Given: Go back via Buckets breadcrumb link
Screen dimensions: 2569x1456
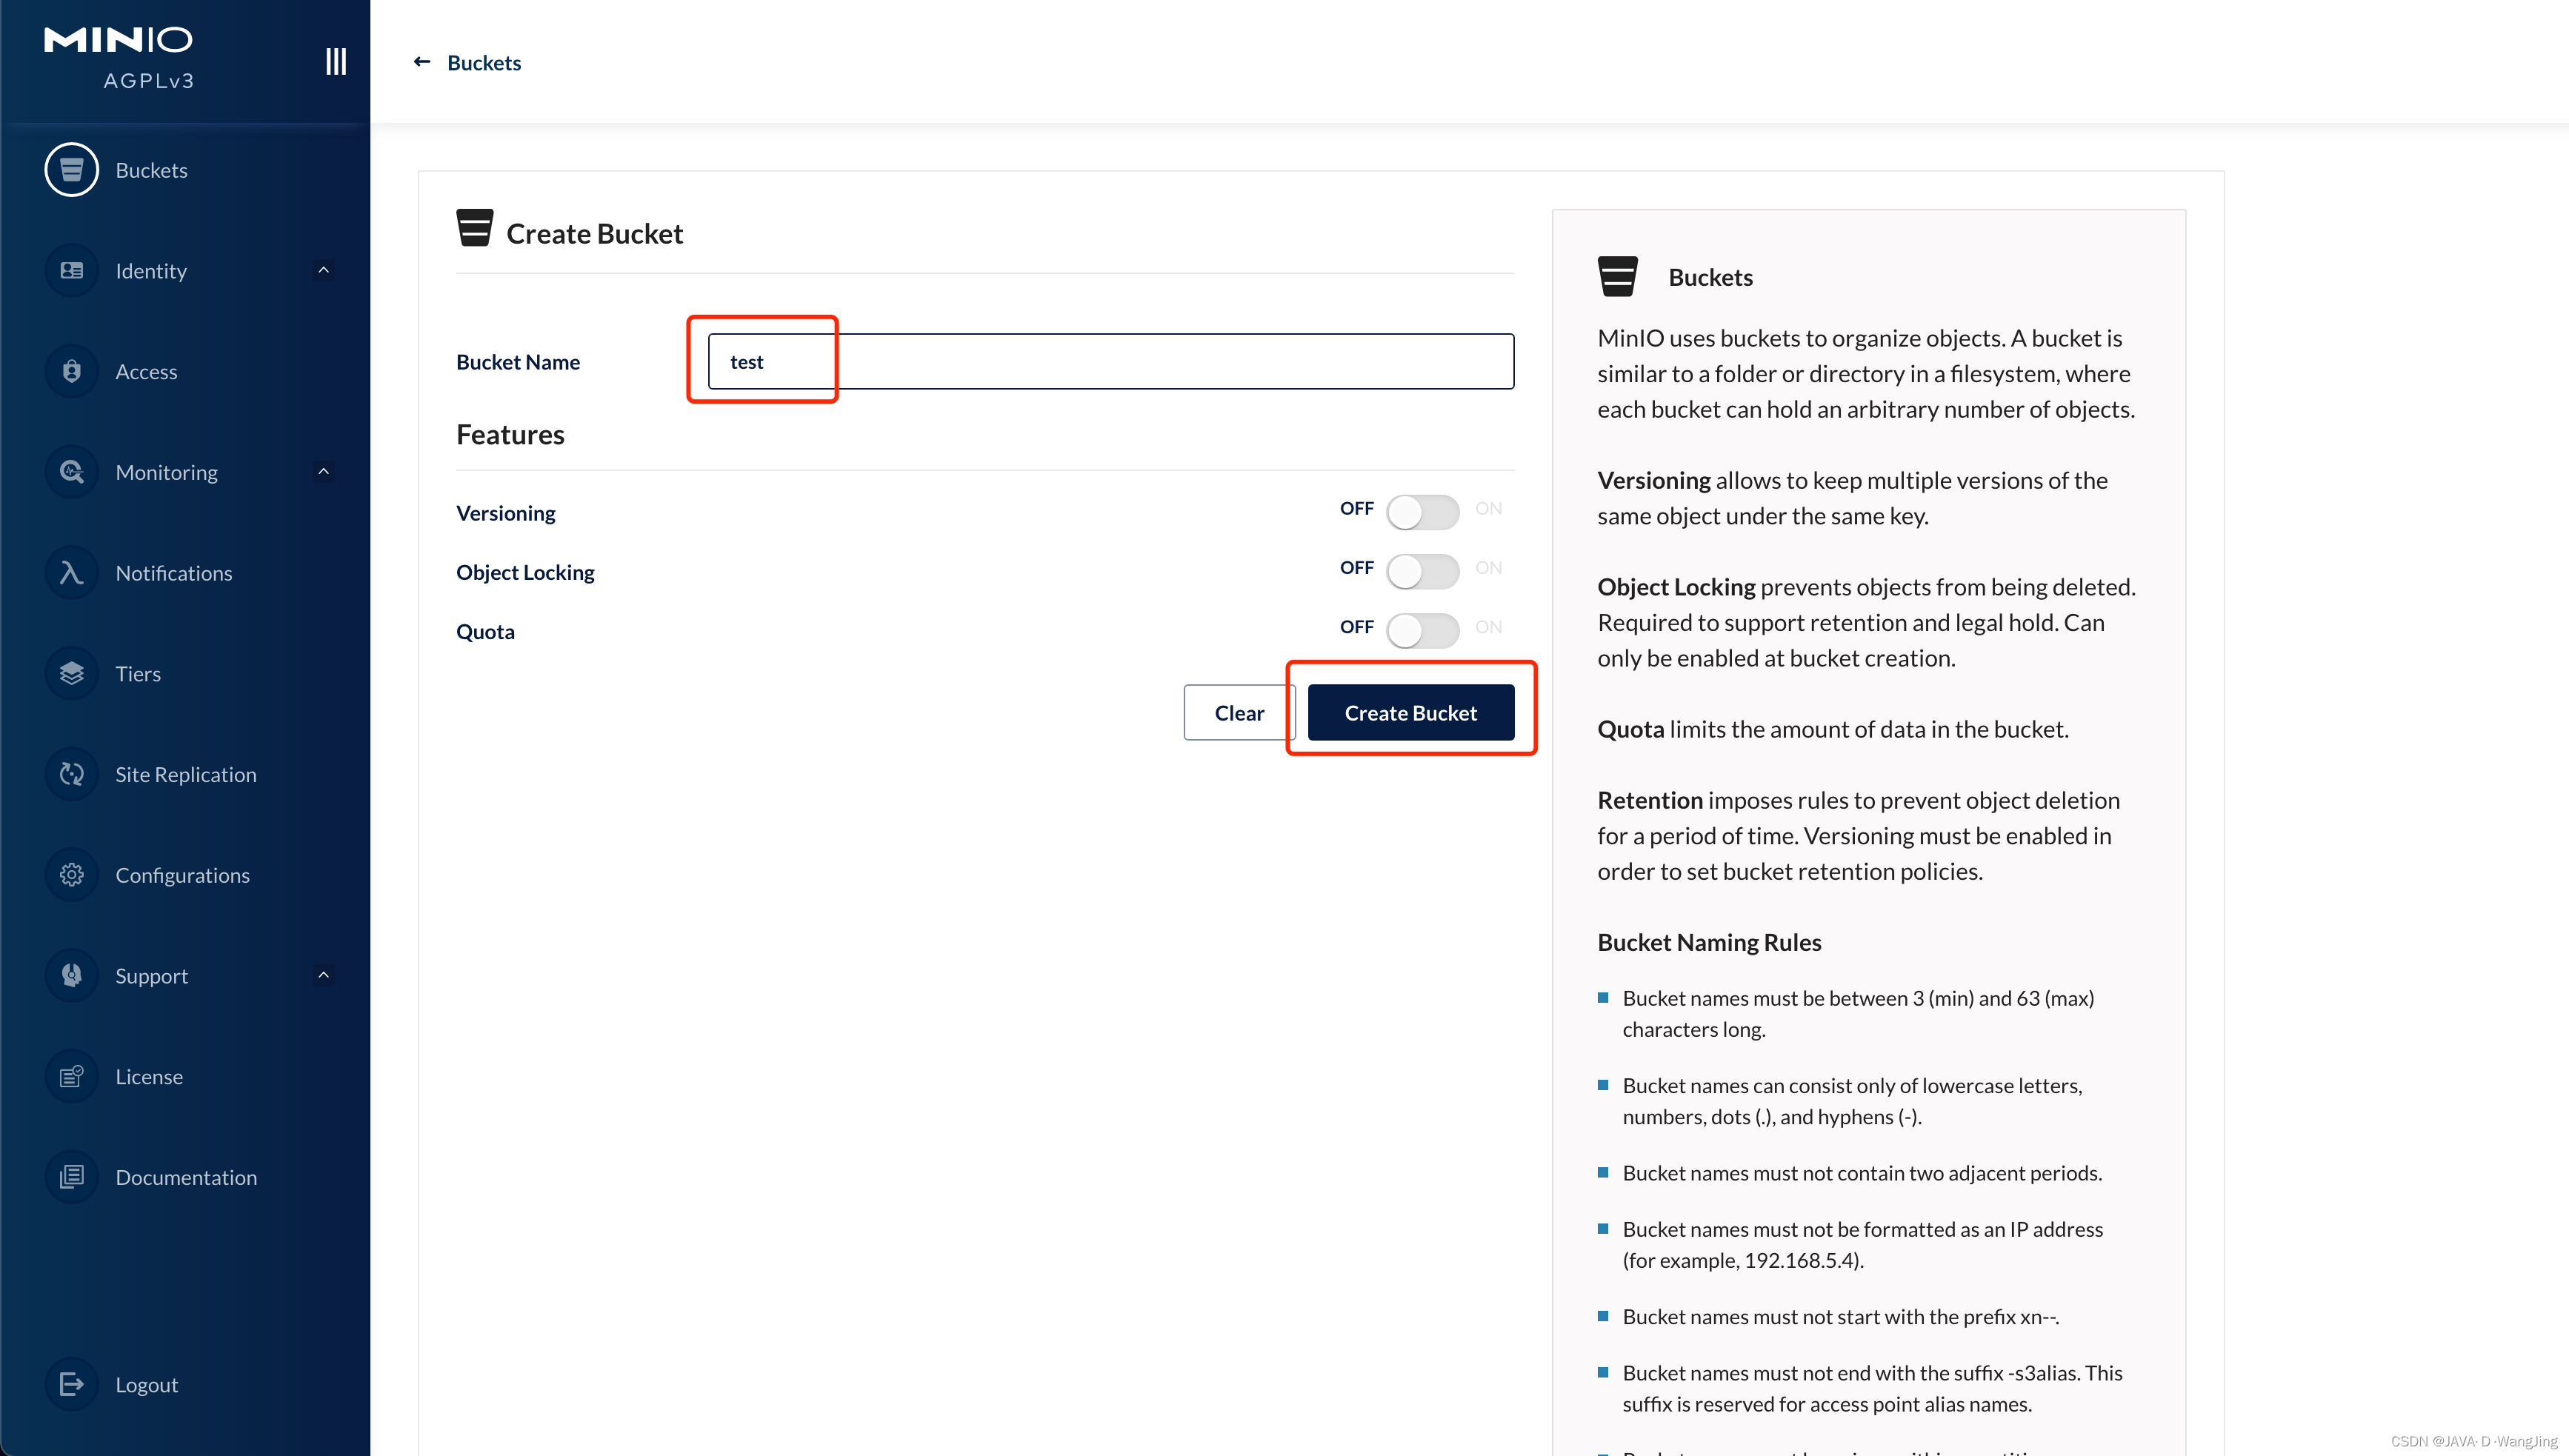Looking at the screenshot, I should (483, 62).
